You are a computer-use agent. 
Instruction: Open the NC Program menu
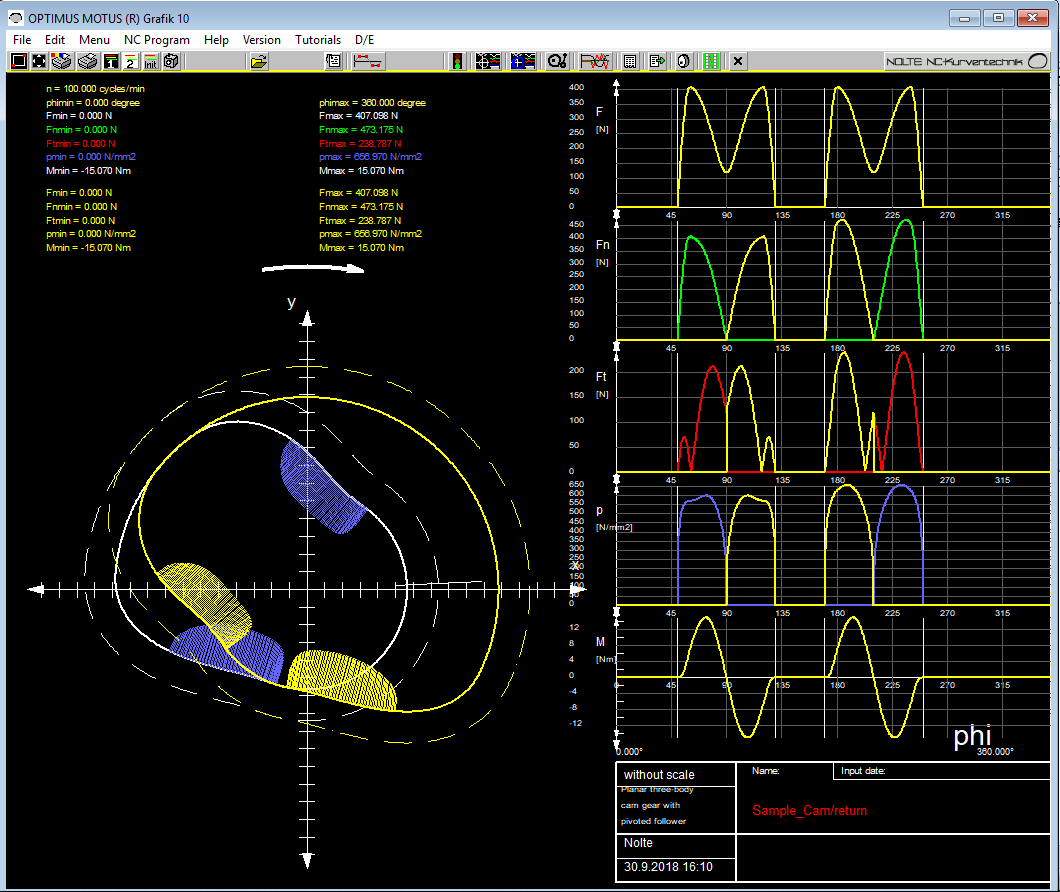point(157,39)
